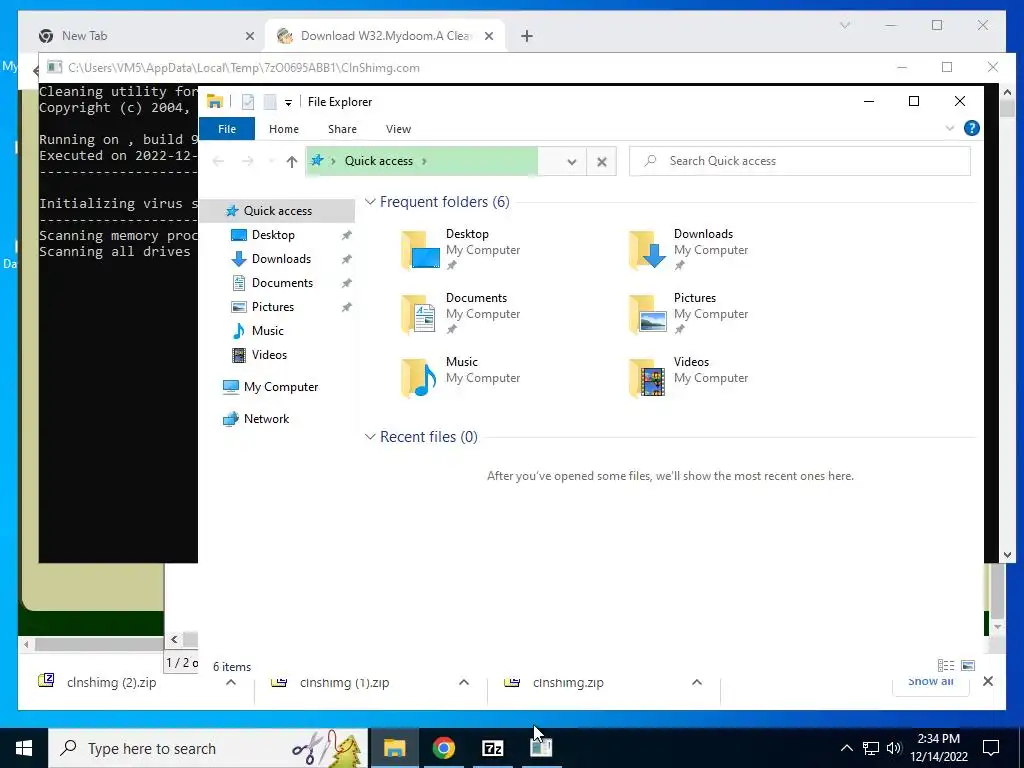Click the taskbar search box
The image size is (1024, 768).
click(208, 748)
